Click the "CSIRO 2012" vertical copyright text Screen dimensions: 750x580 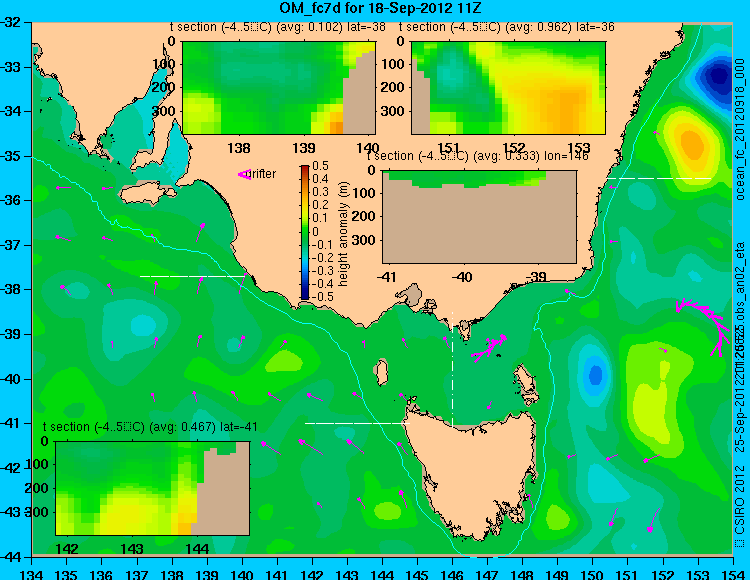[x=739, y=500]
